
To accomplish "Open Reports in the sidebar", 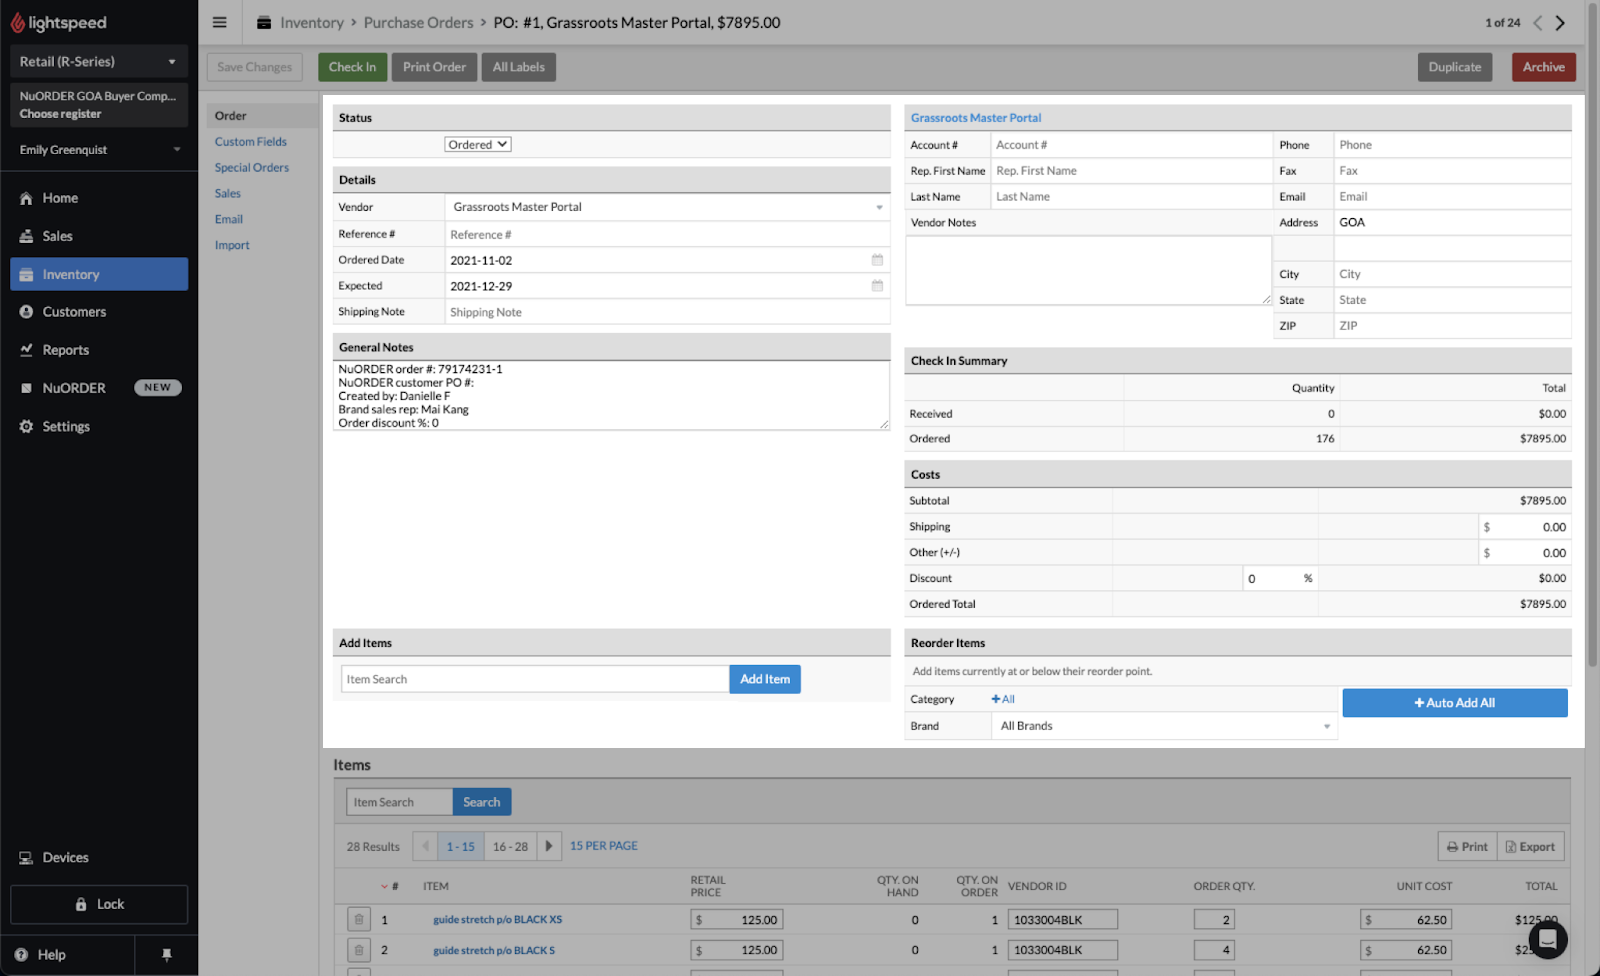I will pyautogui.click(x=66, y=350).
